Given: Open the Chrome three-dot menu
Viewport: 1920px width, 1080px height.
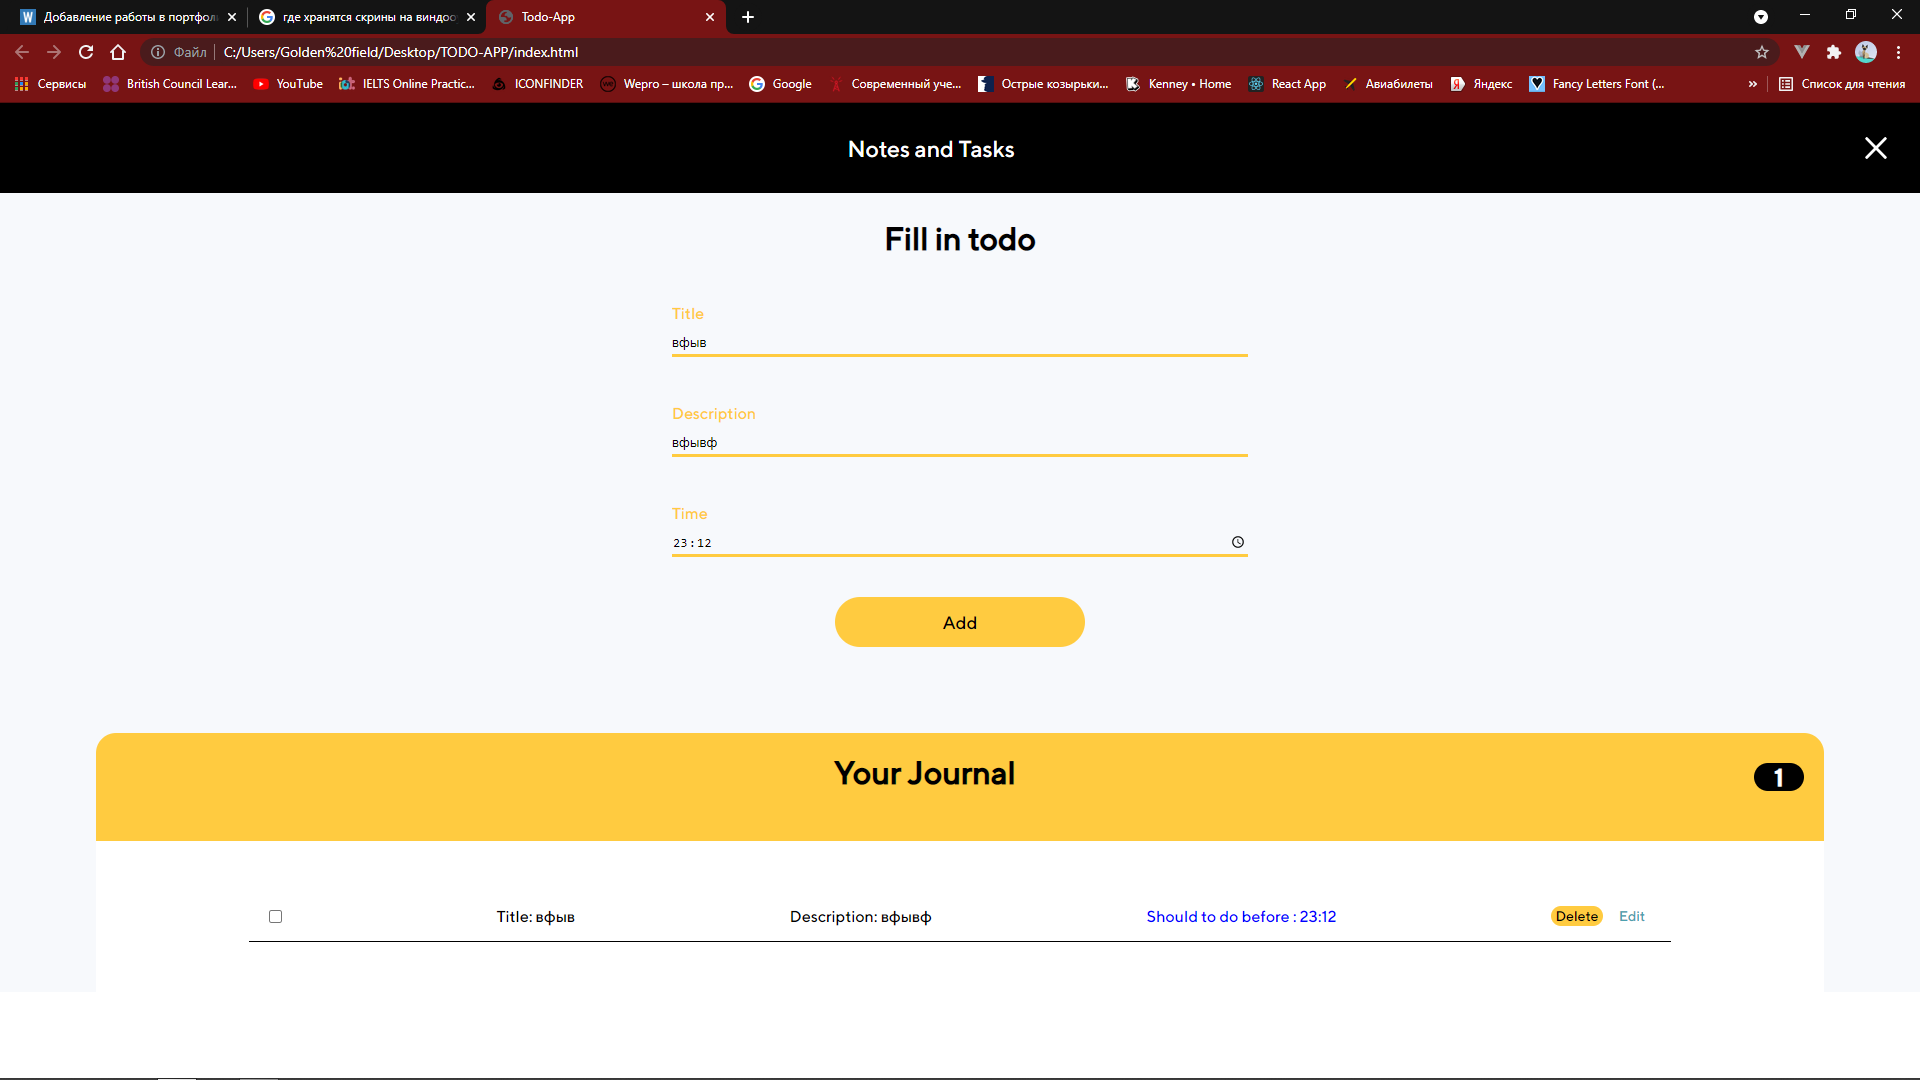Looking at the screenshot, I should 1898,52.
